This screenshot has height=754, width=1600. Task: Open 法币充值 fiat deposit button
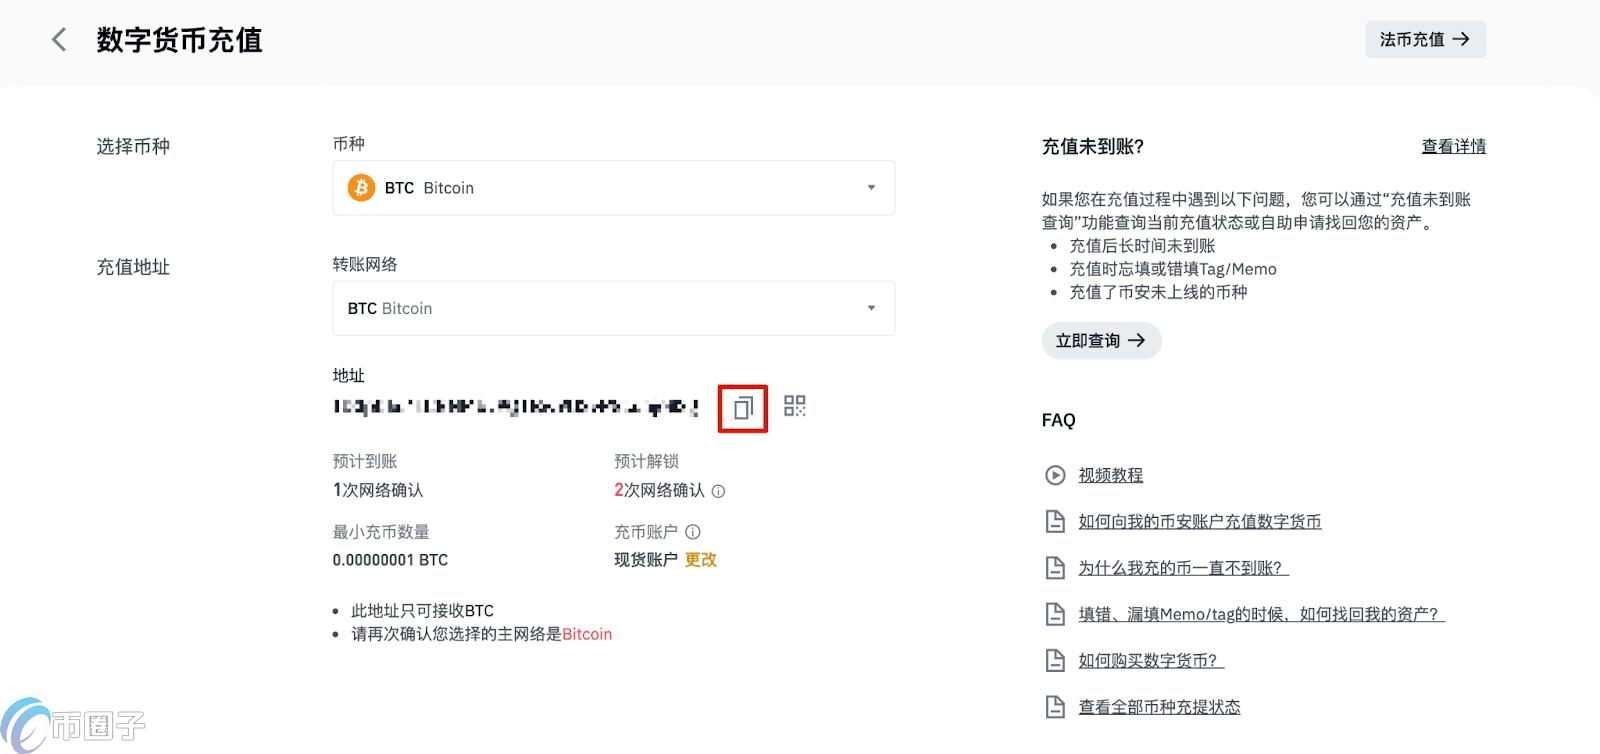pyautogui.click(x=1425, y=39)
